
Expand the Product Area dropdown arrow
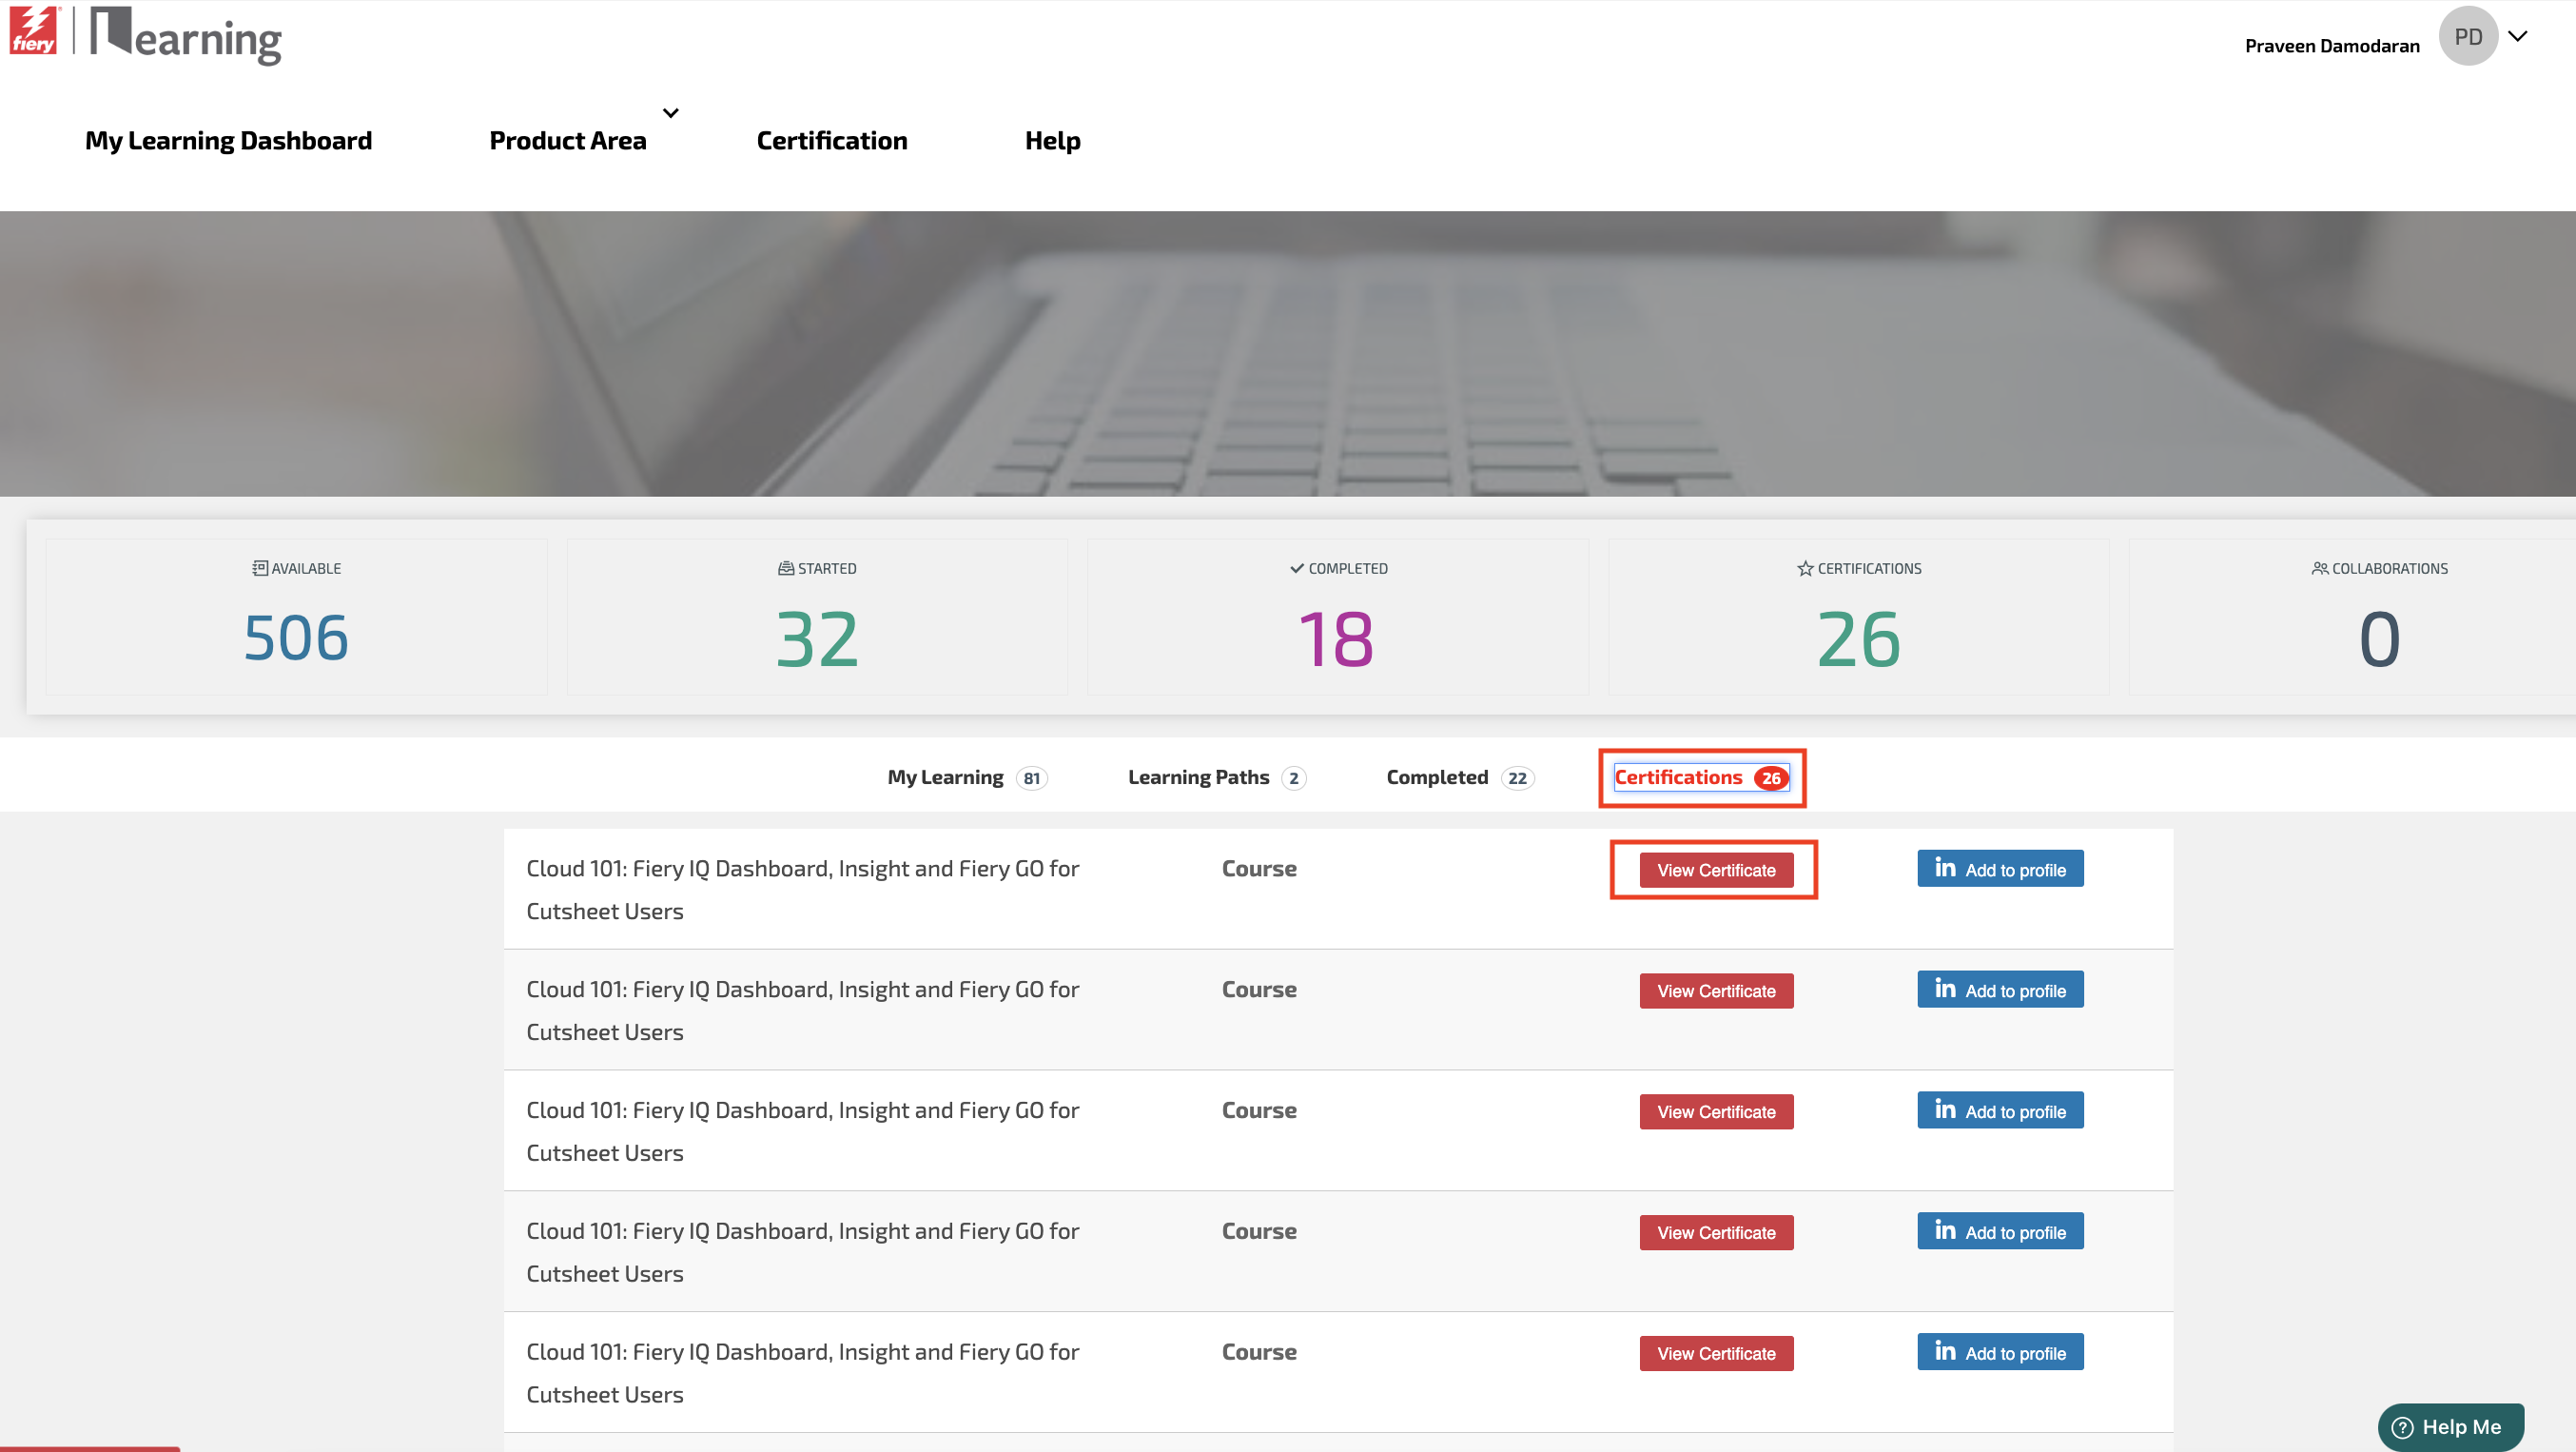(x=671, y=113)
